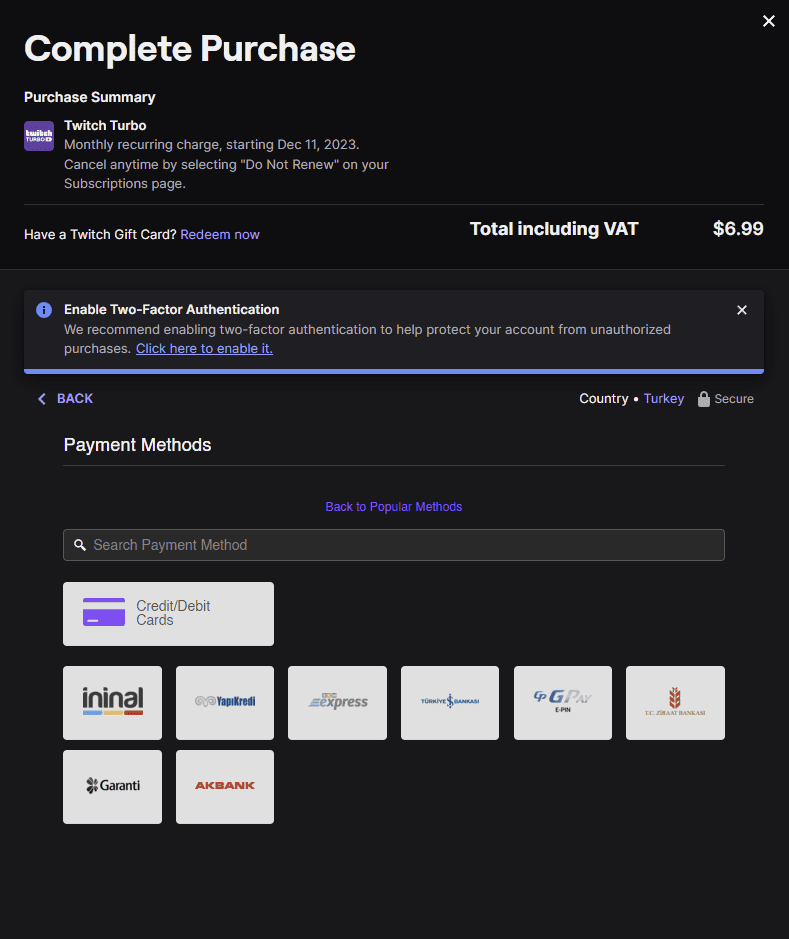Click the Secure lock icon

click(703, 399)
